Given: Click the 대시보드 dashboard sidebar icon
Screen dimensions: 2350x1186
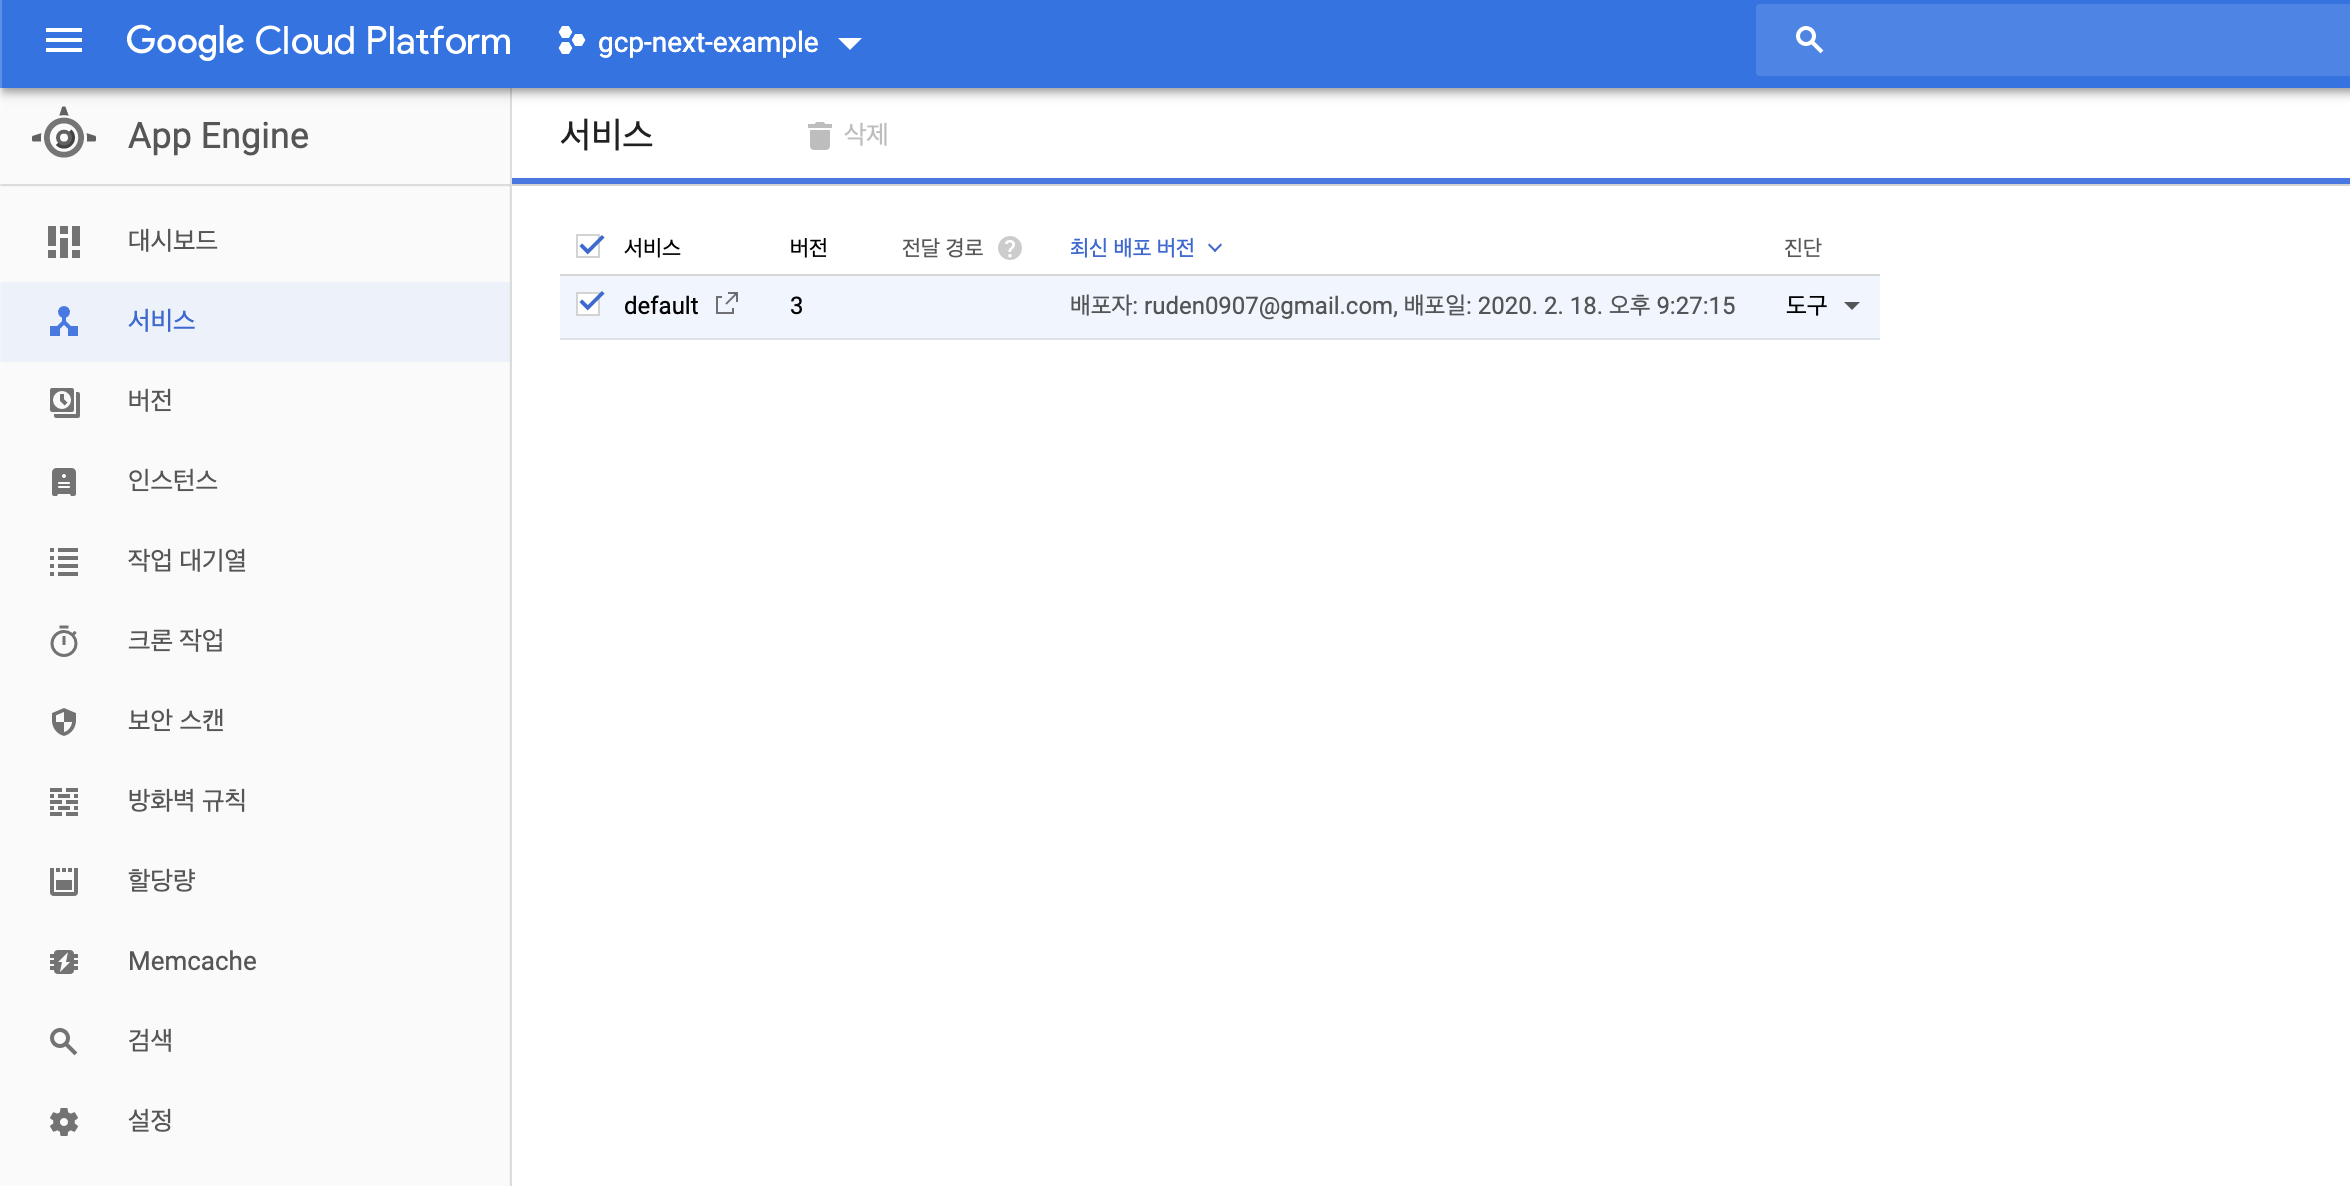Looking at the screenshot, I should (x=64, y=241).
